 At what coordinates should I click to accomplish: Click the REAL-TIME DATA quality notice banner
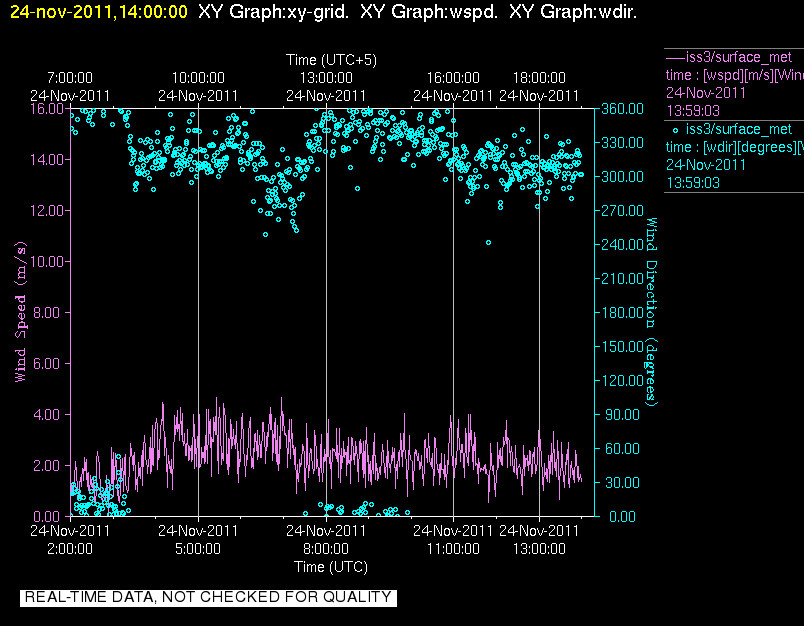(208, 597)
